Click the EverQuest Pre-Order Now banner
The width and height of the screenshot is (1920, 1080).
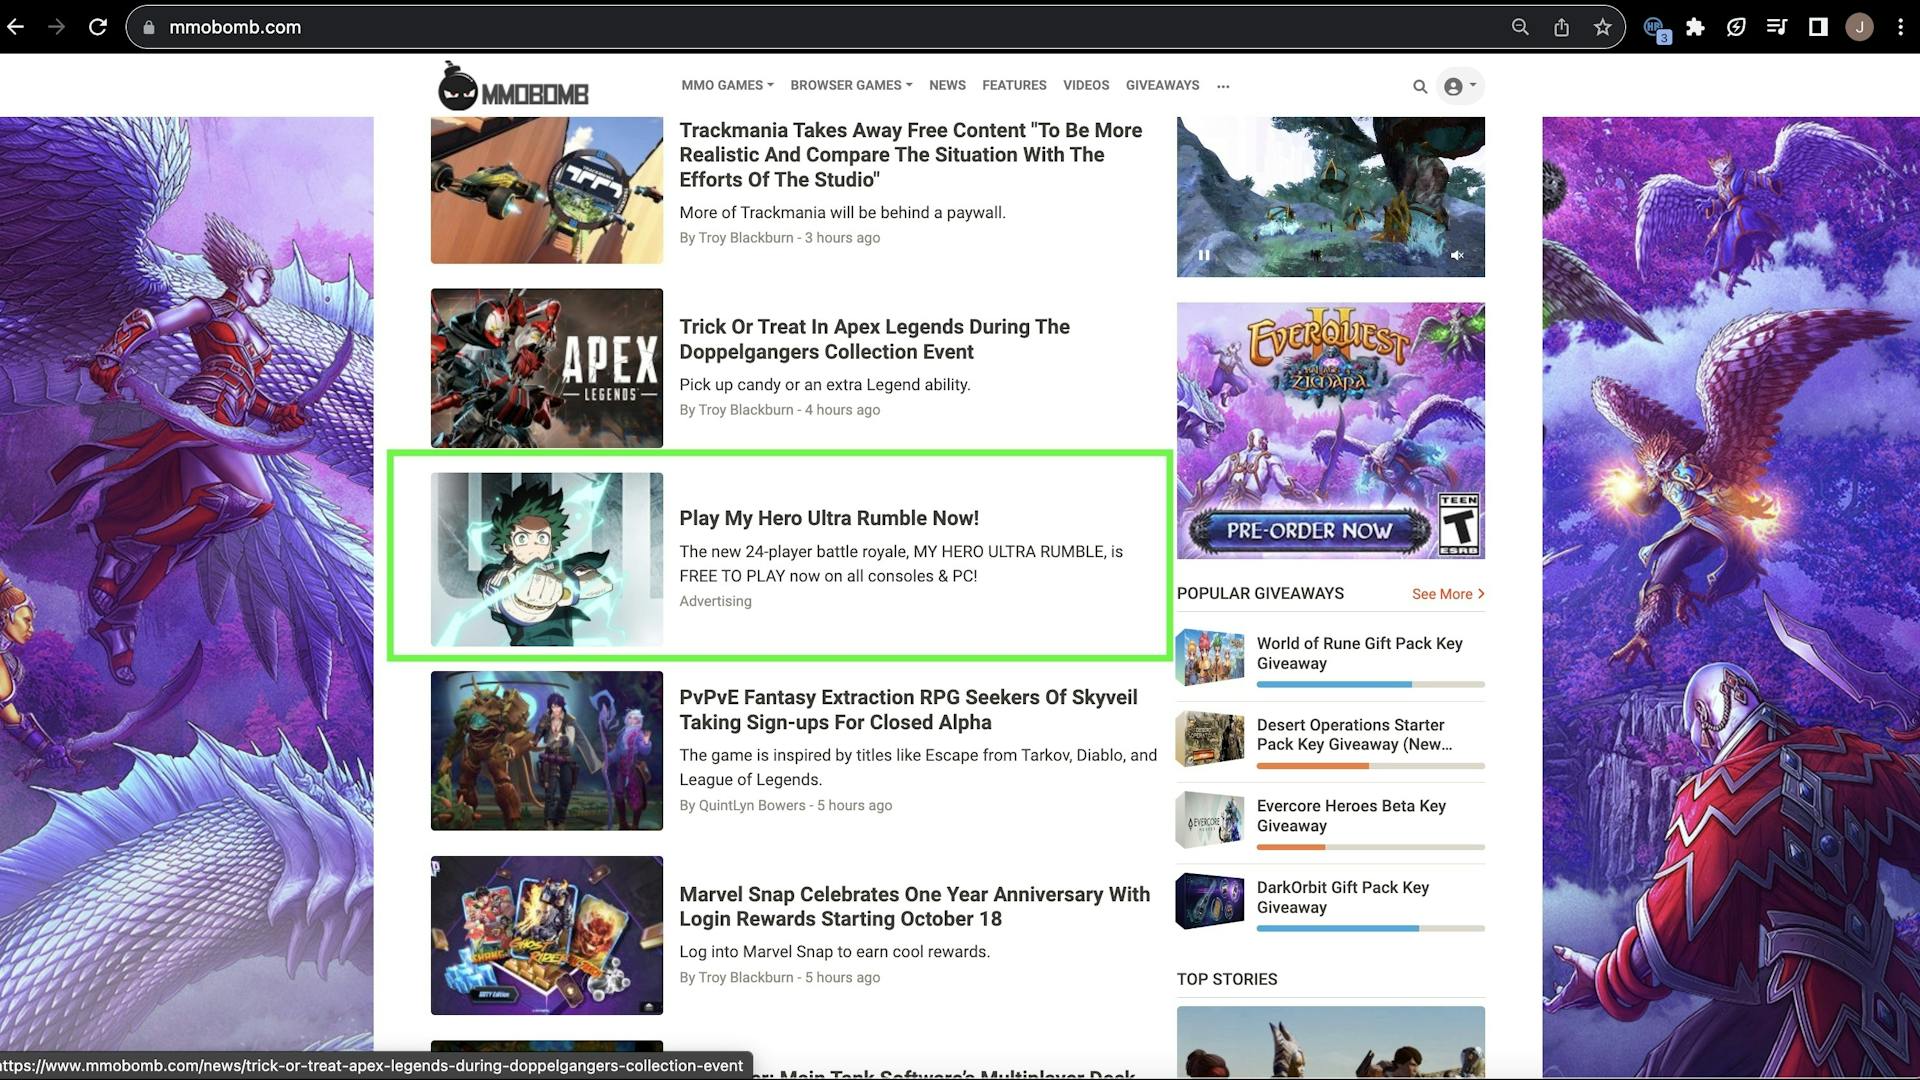(1330, 431)
